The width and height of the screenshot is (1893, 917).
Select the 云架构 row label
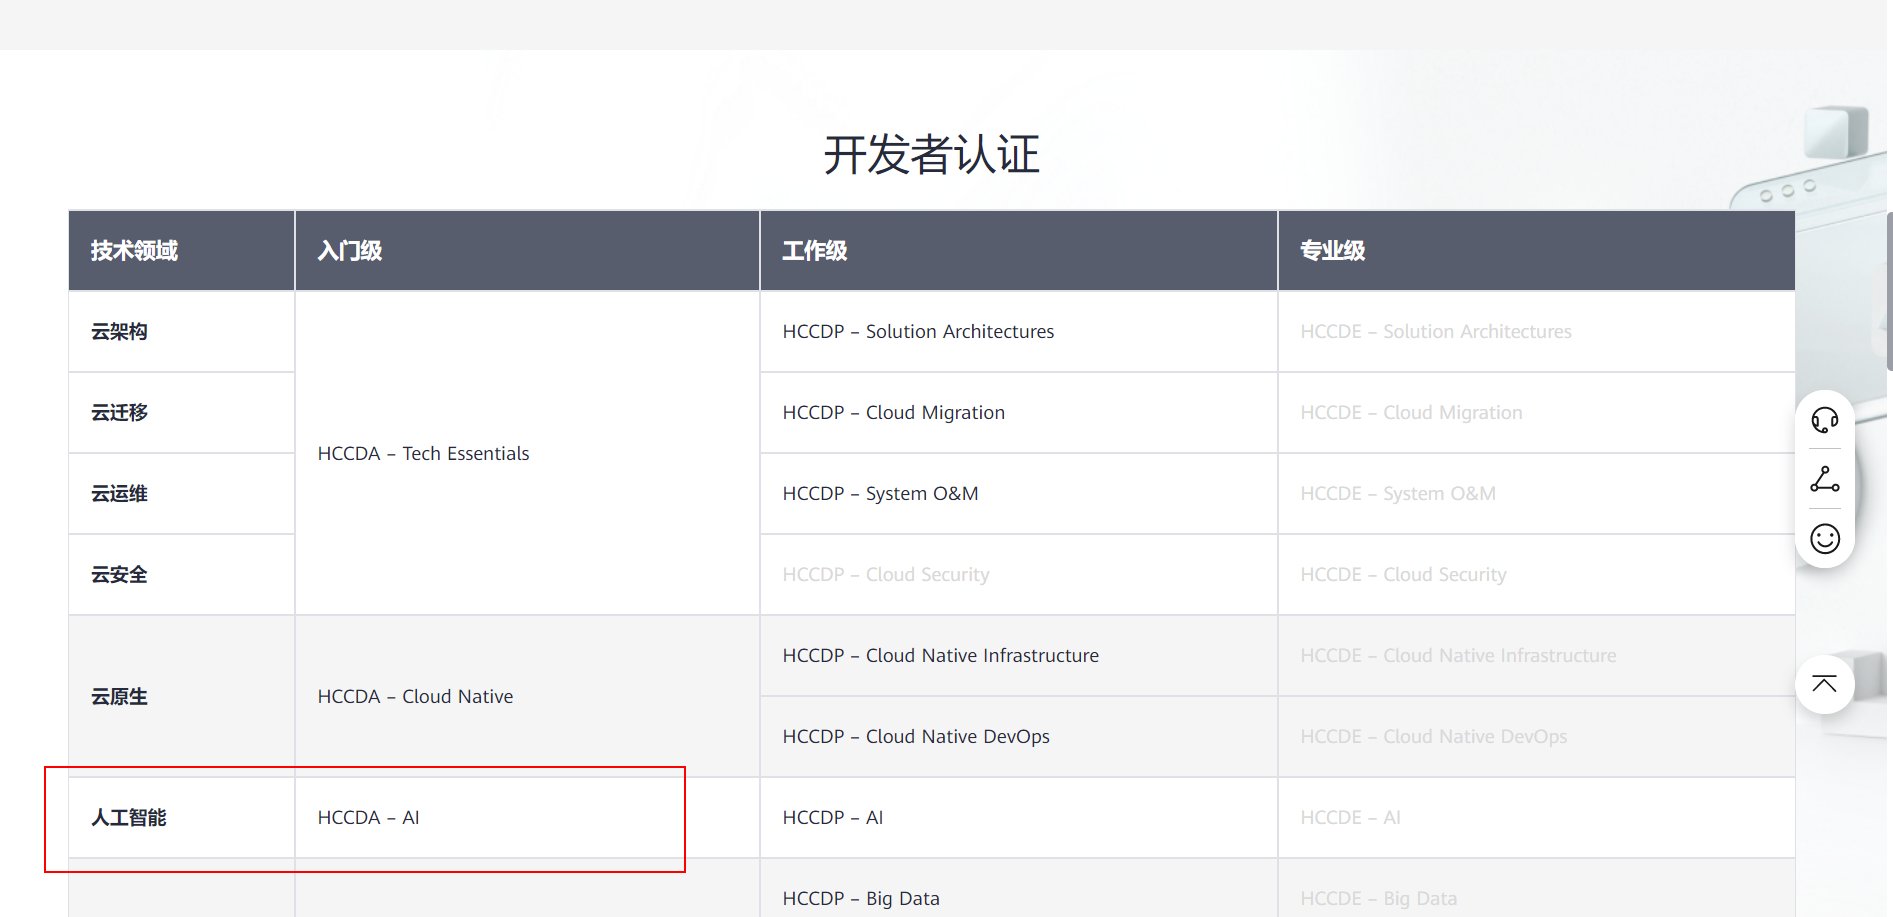[119, 332]
